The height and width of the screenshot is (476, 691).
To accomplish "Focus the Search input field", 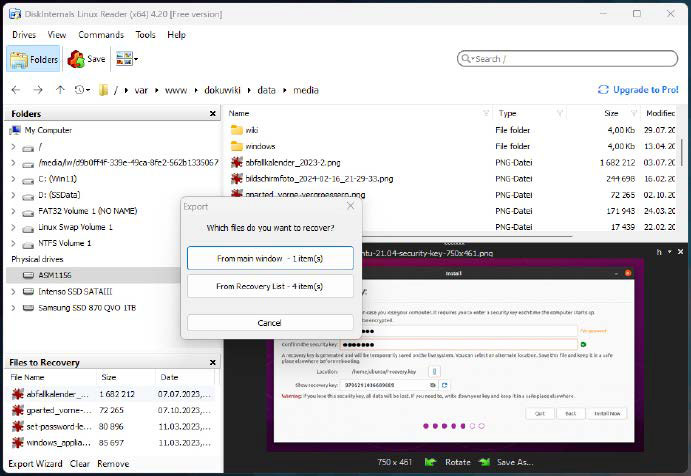I will point(568,59).
